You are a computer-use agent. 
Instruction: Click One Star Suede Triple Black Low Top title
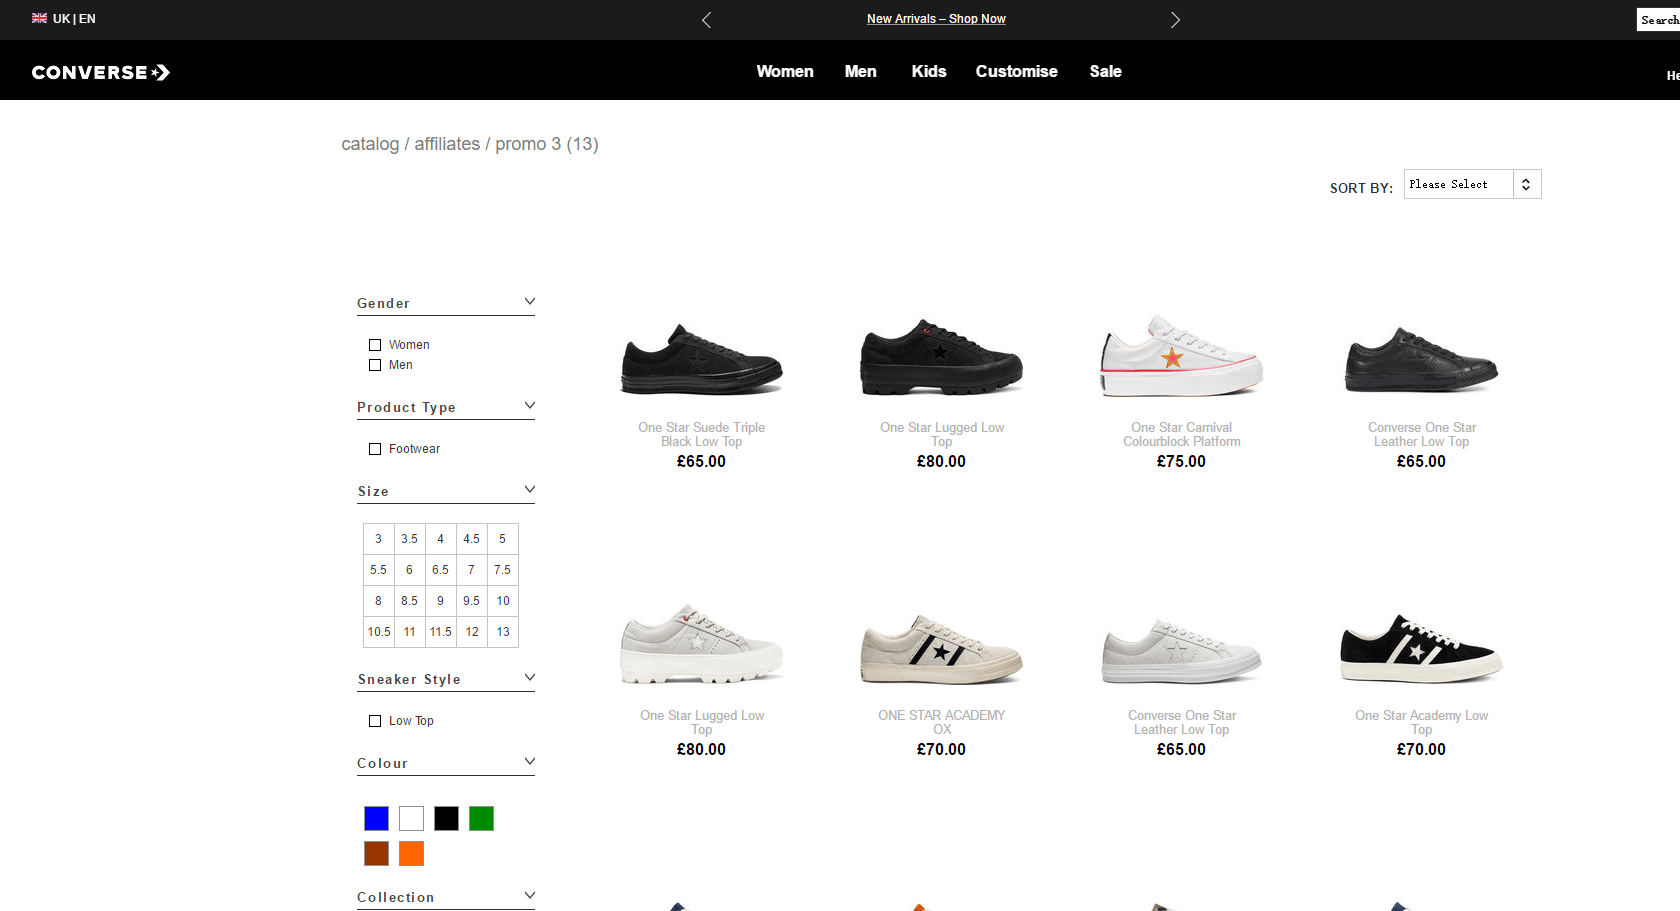[702, 434]
